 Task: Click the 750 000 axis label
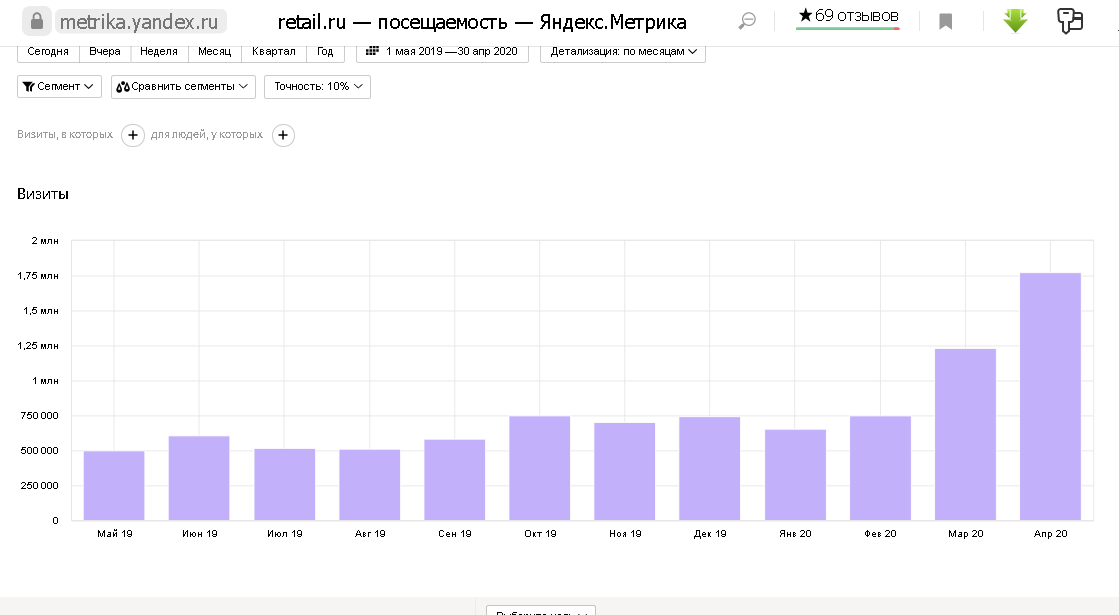[x=39, y=415]
